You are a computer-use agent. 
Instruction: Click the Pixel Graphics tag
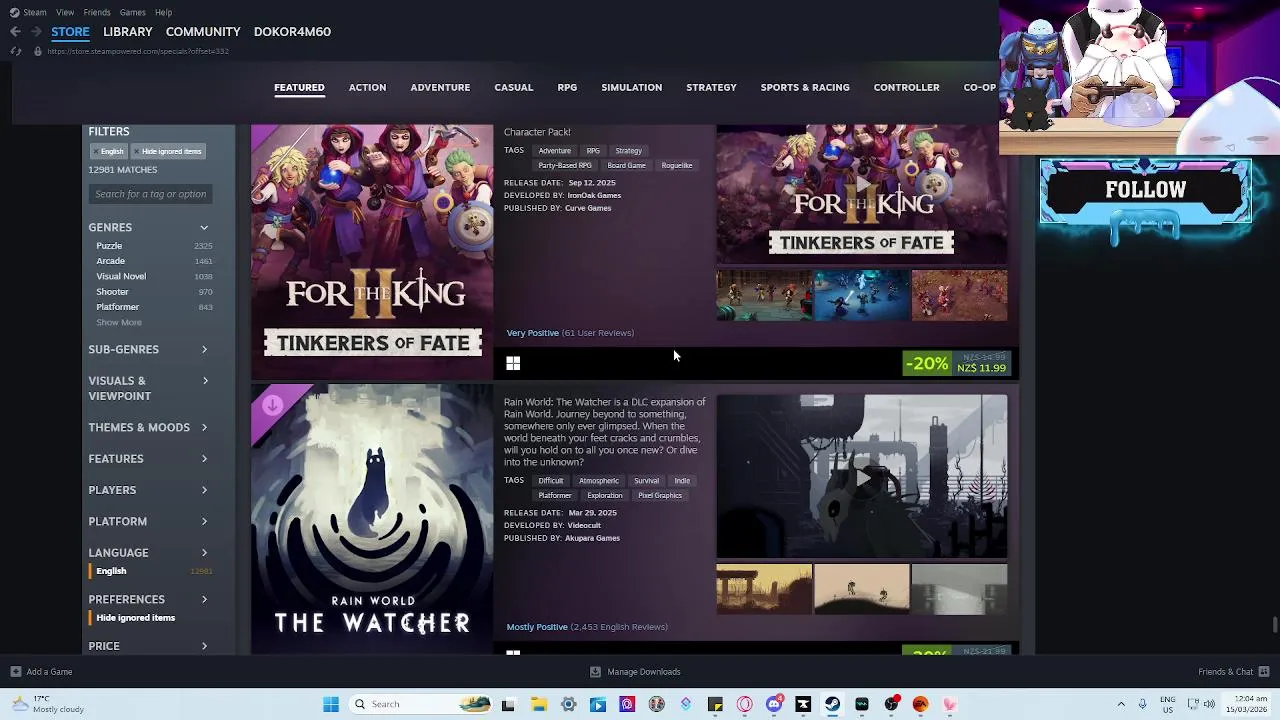[660, 496]
